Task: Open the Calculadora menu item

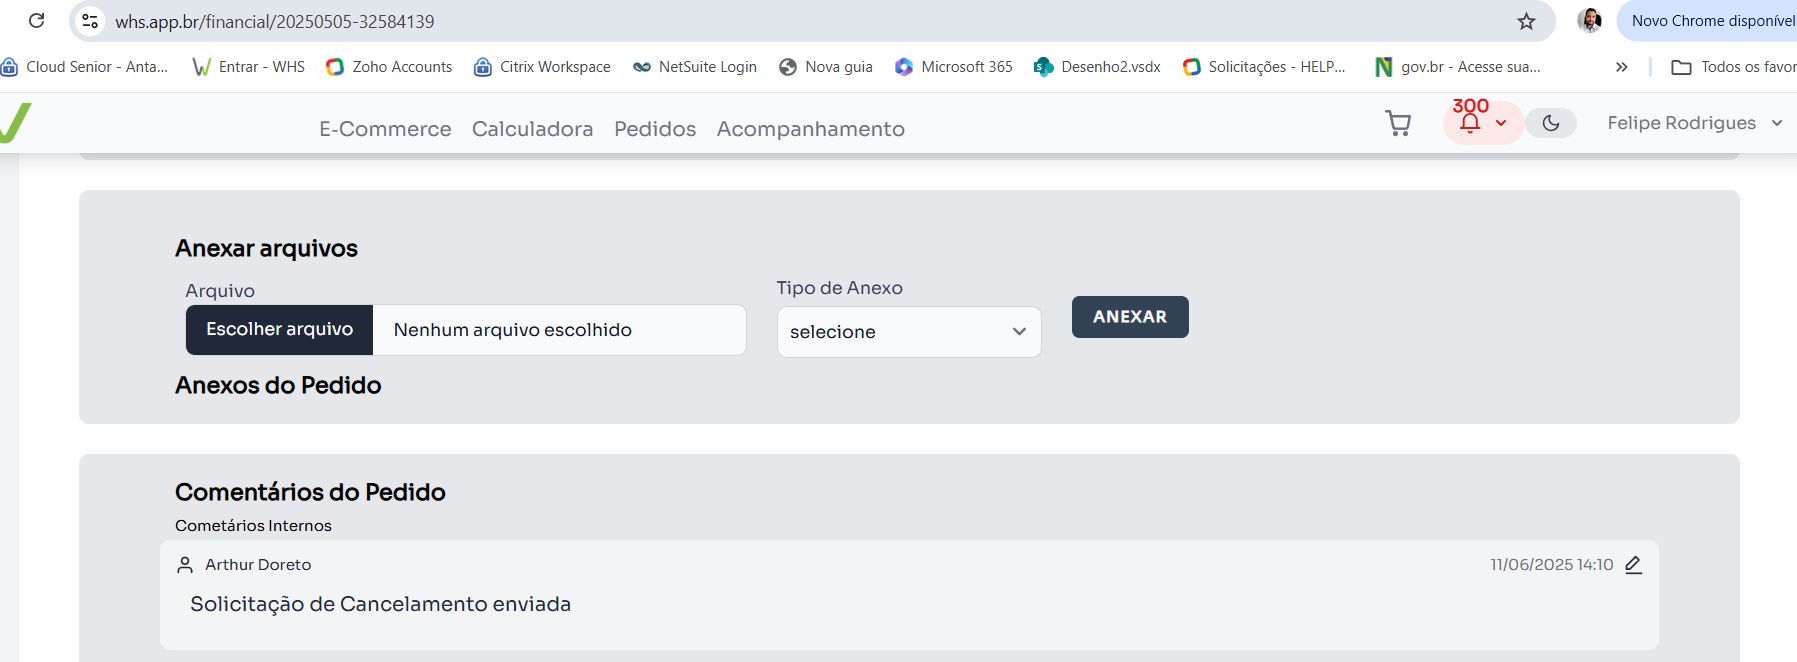Action: 532,129
